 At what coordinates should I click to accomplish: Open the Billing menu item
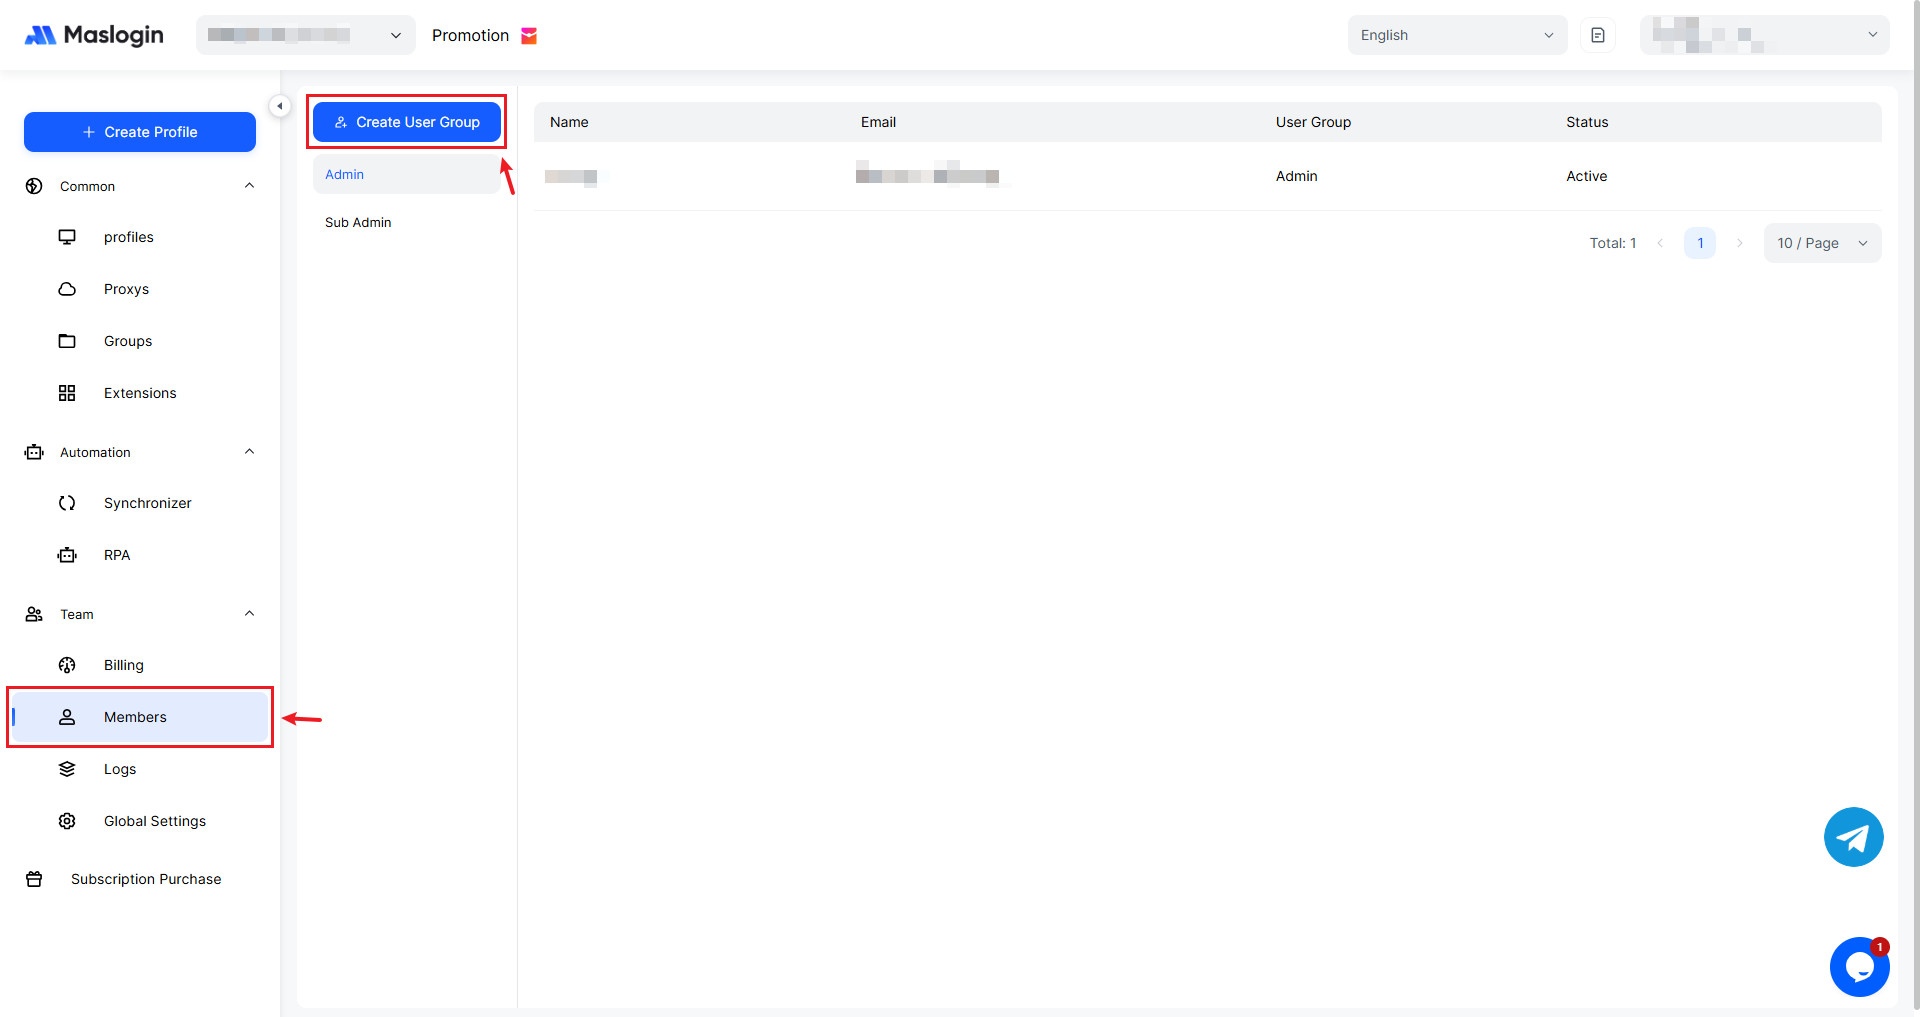pos(124,665)
